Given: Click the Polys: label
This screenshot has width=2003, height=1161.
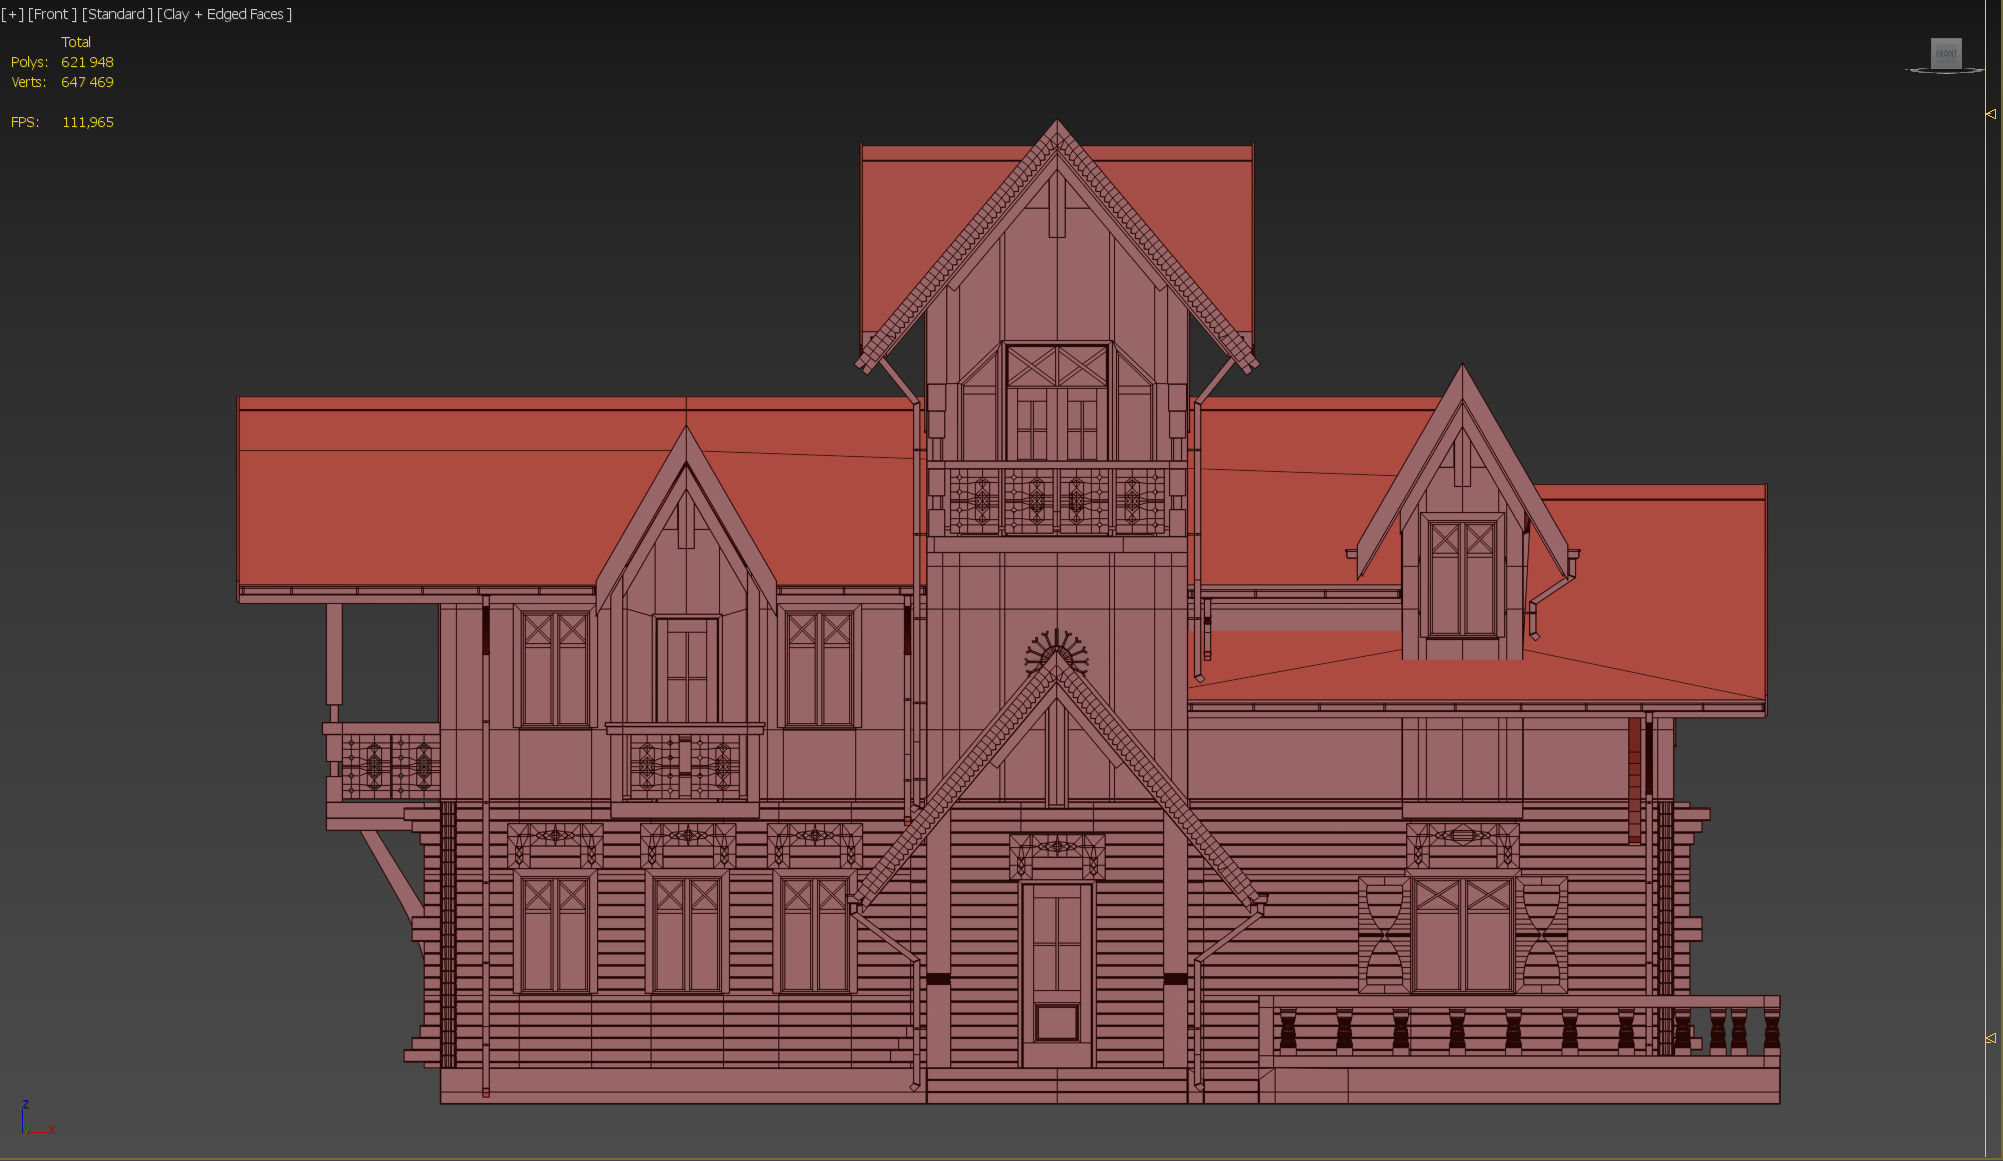Looking at the screenshot, I should (x=29, y=62).
